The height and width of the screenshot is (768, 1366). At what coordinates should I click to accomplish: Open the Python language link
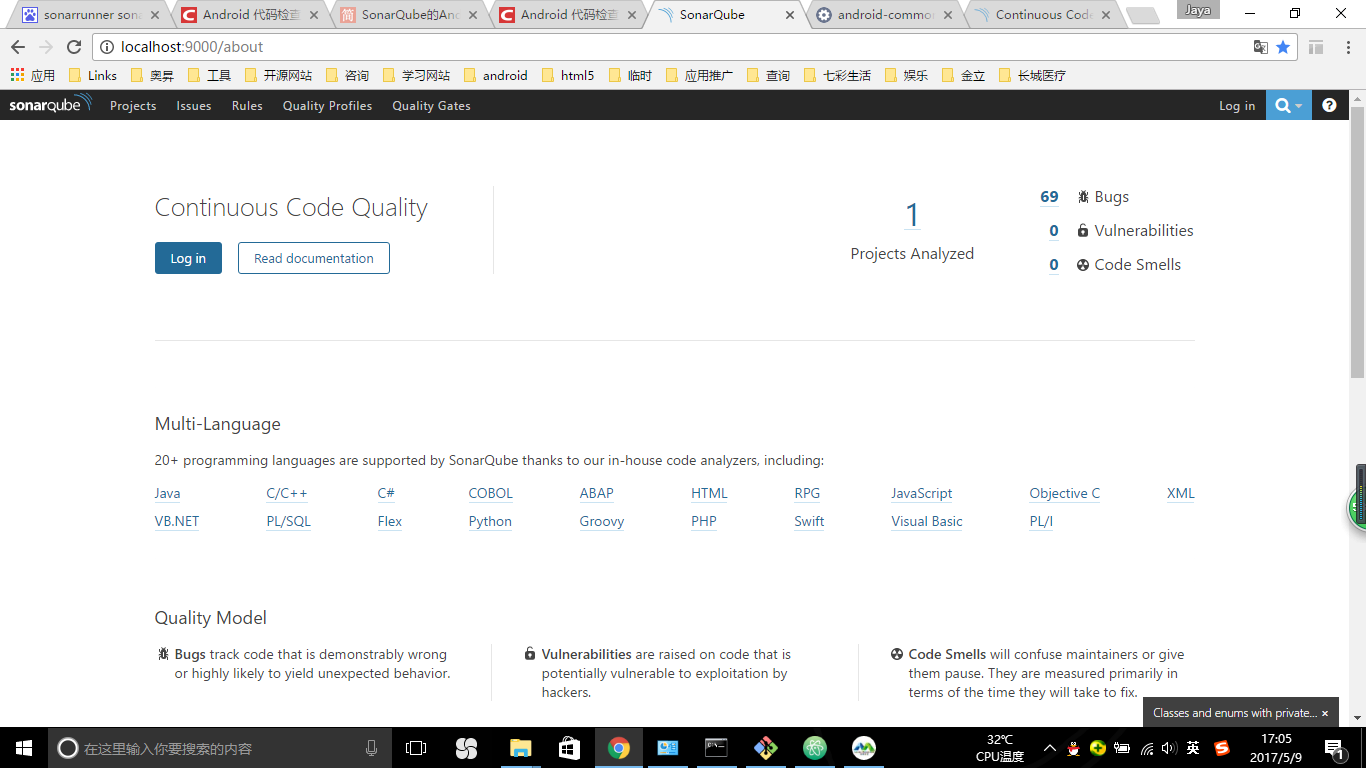pyautogui.click(x=490, y=521)
